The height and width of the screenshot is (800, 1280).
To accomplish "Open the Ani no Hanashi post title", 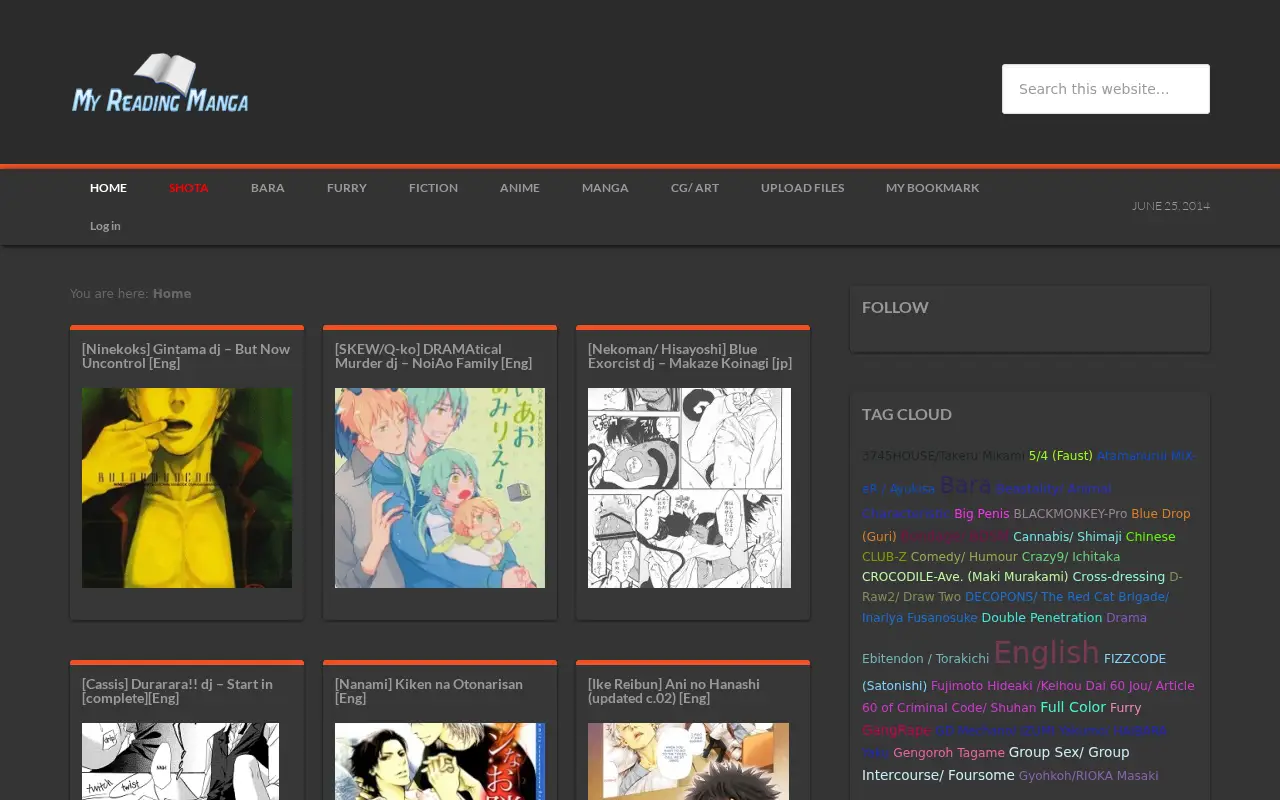I will [x=674, y=691].
